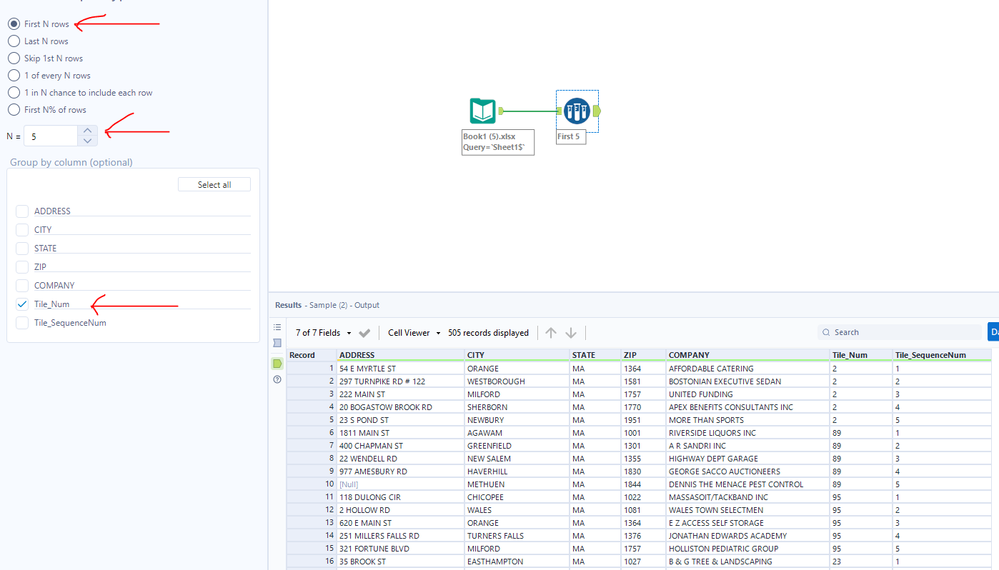Select Last N rows radio button
Screen dimensions: 999x570
pos(13,41)
